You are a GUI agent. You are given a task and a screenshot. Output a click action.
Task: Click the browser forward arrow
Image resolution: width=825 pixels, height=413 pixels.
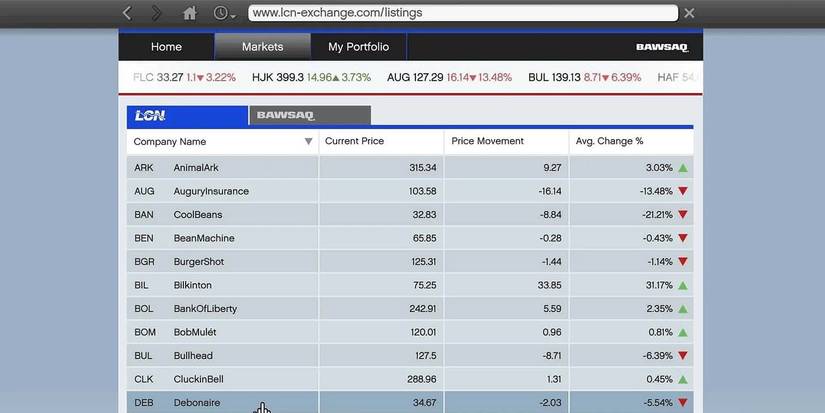pyautogui.click(x=156, y=13)
